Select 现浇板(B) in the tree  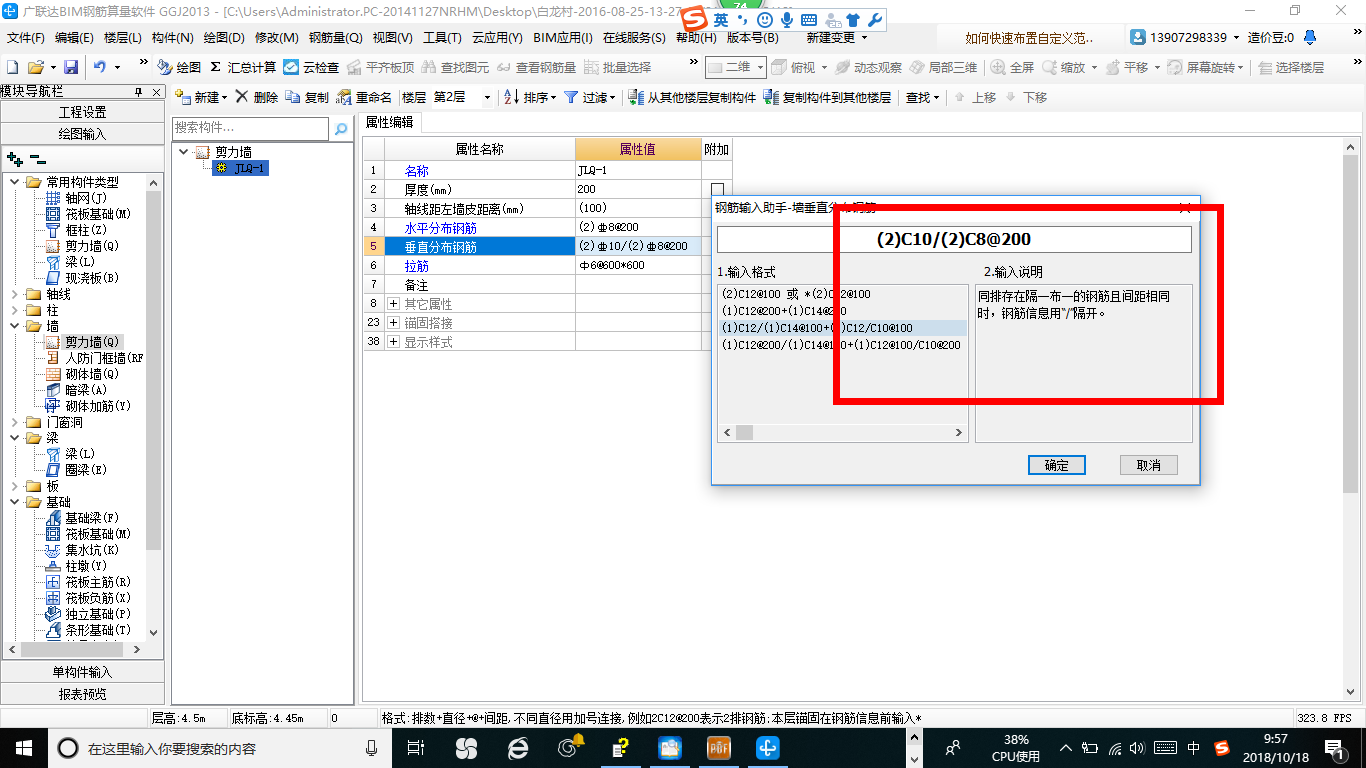coord(83,278)
